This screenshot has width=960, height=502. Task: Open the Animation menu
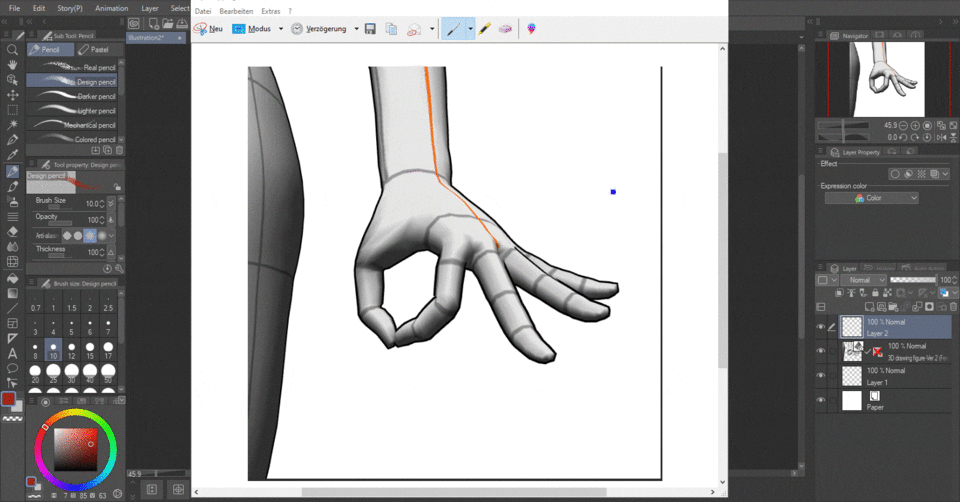coord(111,8)
